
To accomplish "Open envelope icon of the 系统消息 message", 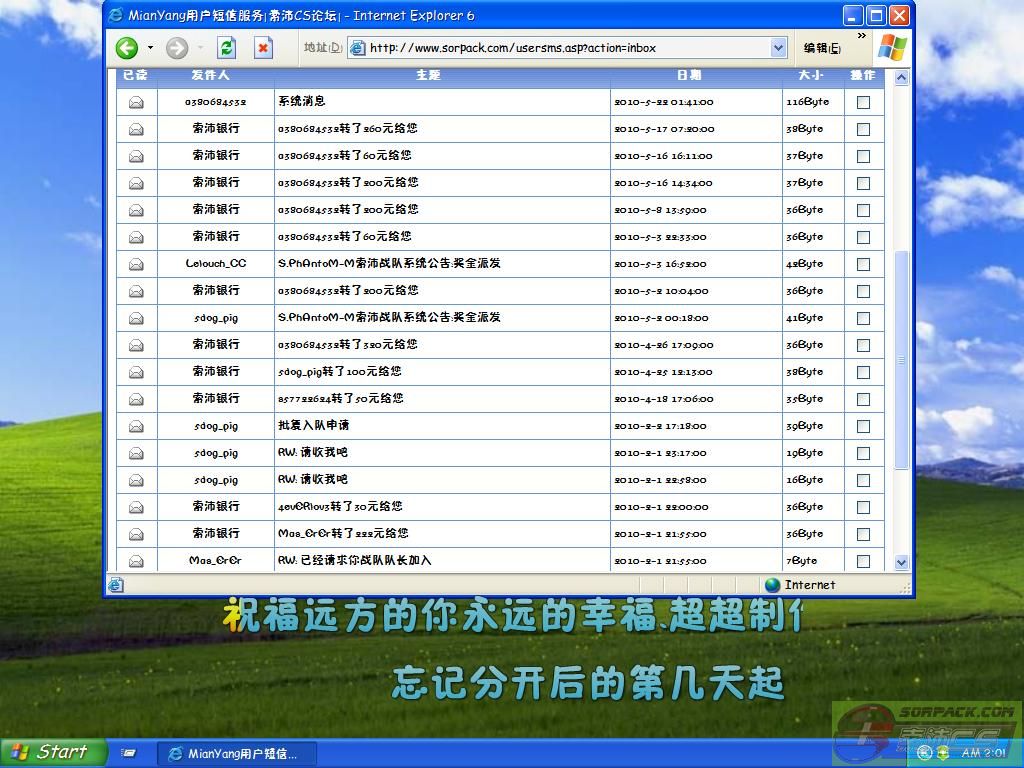I will click(x=136, y=102).
